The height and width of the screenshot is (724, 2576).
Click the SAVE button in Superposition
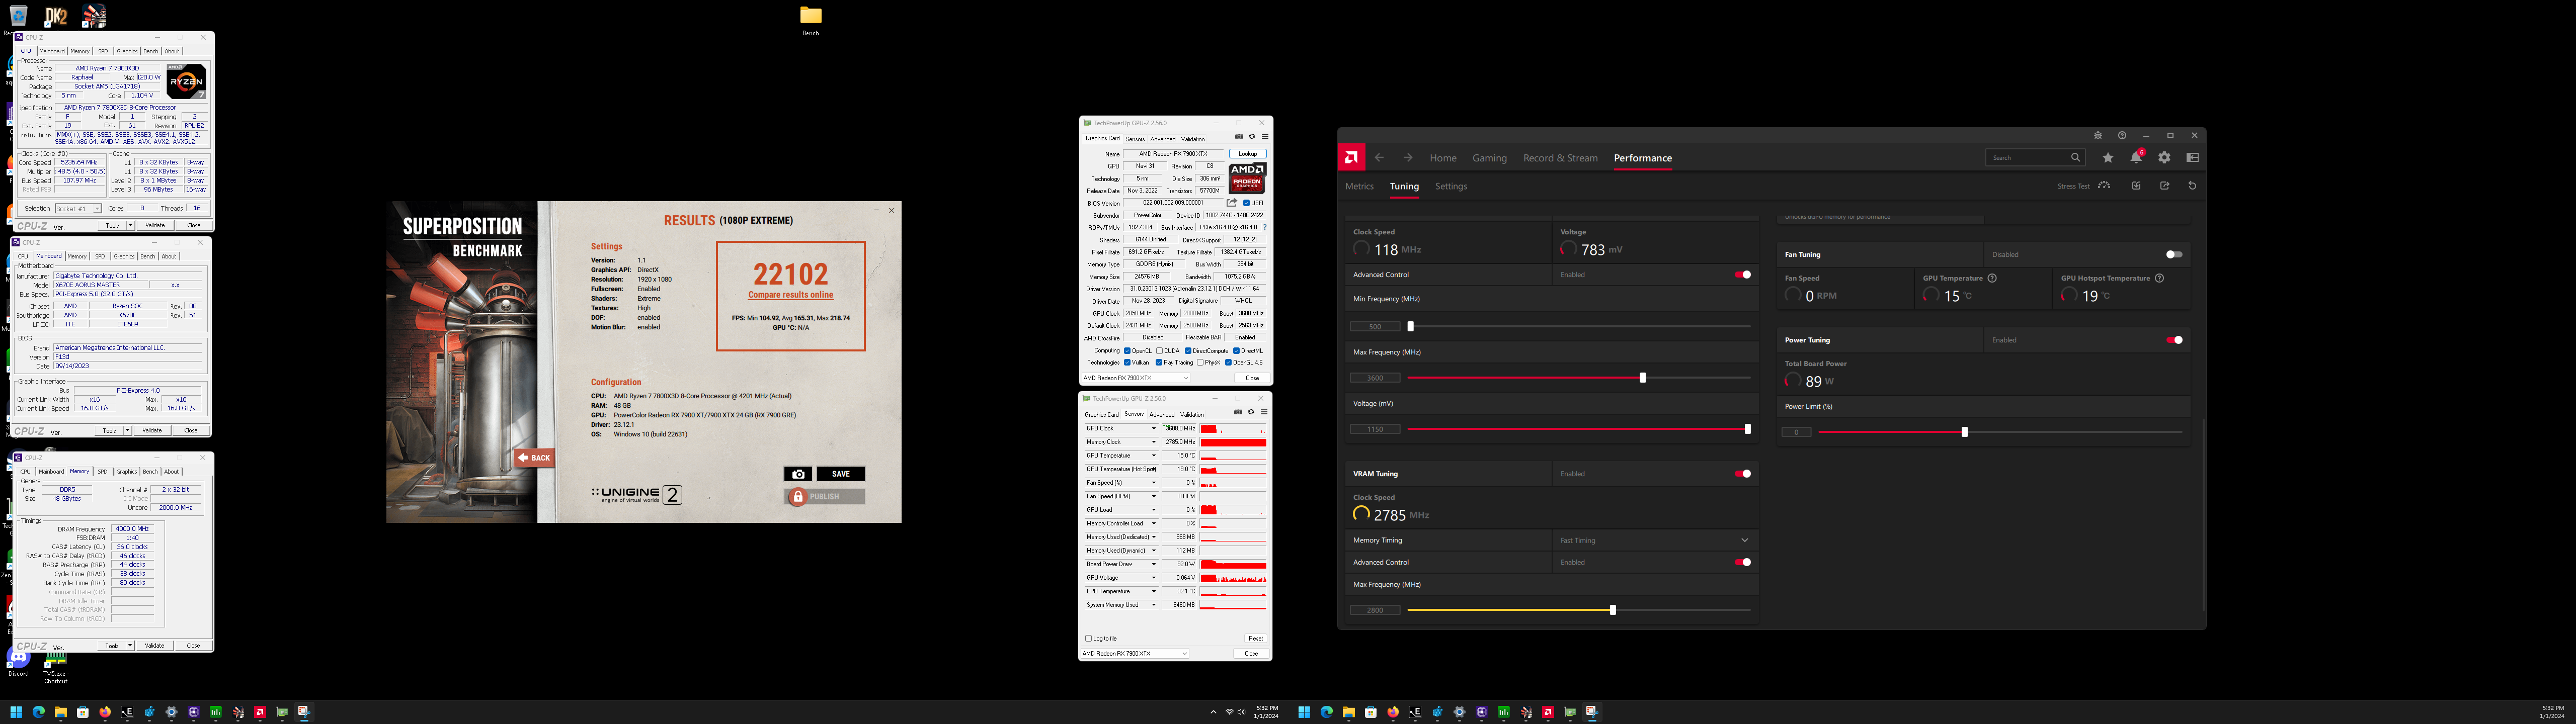click(840, 474)
